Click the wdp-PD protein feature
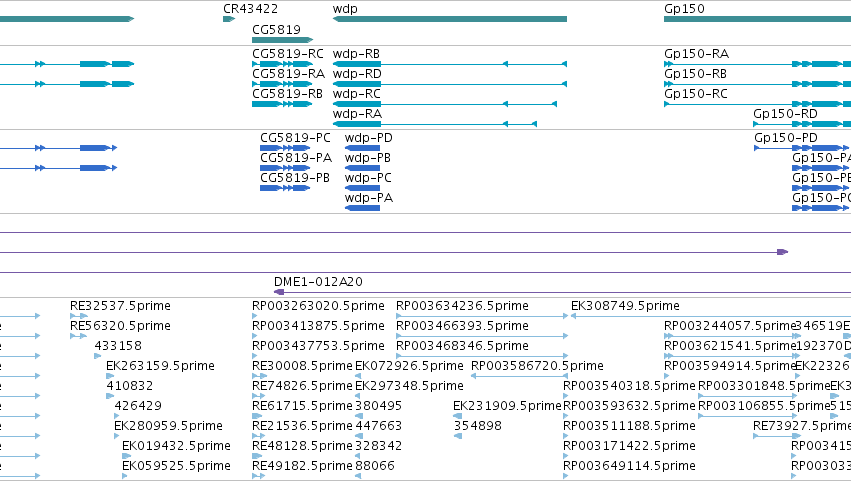The width and height of the screenshot is (851, 481). [x=363, y=148]
